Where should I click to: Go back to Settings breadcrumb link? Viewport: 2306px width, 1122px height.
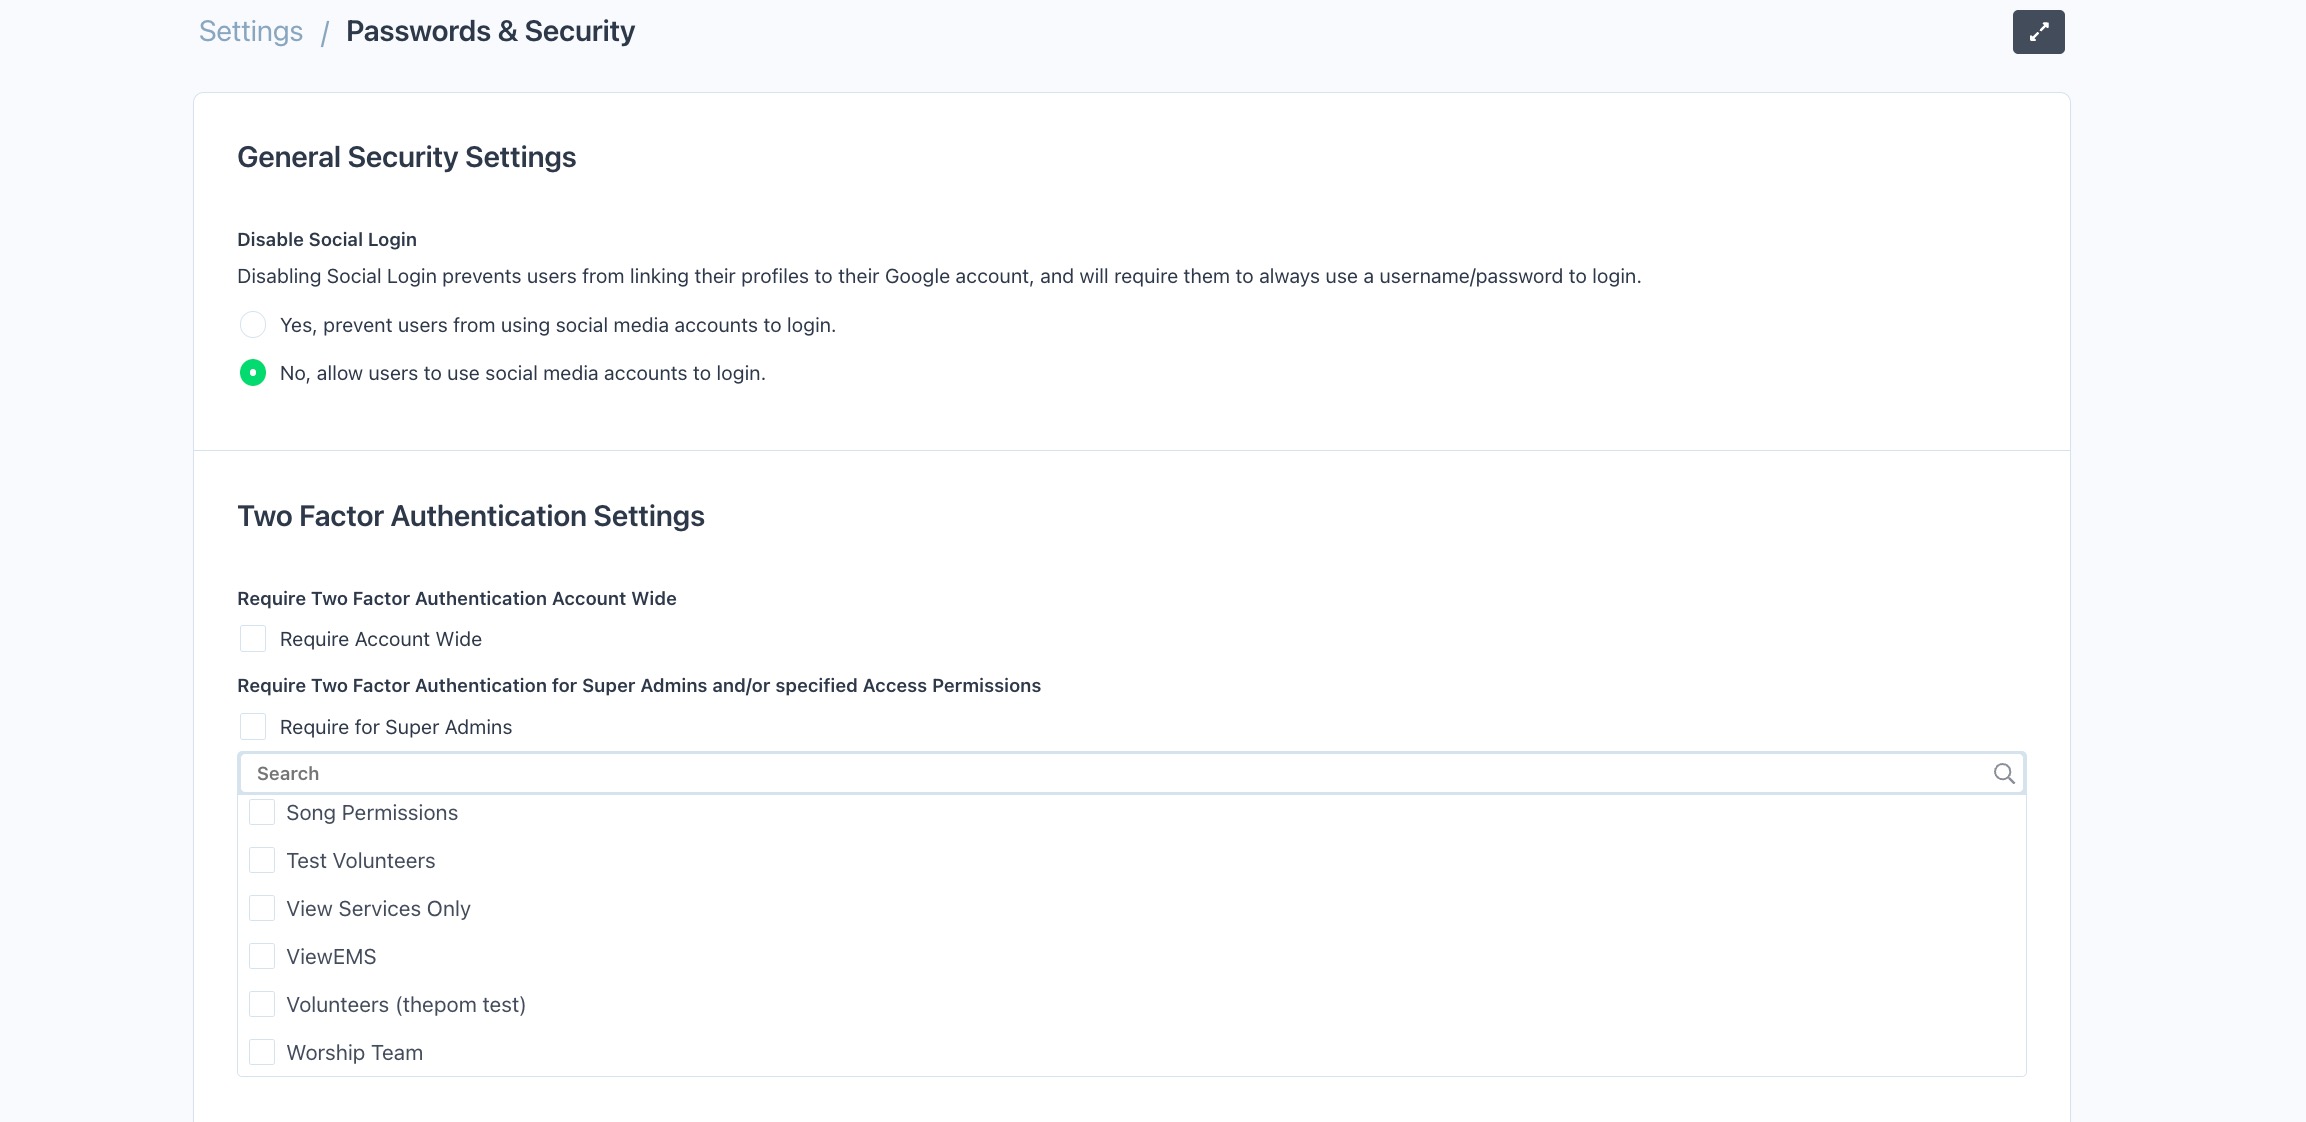(251, 32)
